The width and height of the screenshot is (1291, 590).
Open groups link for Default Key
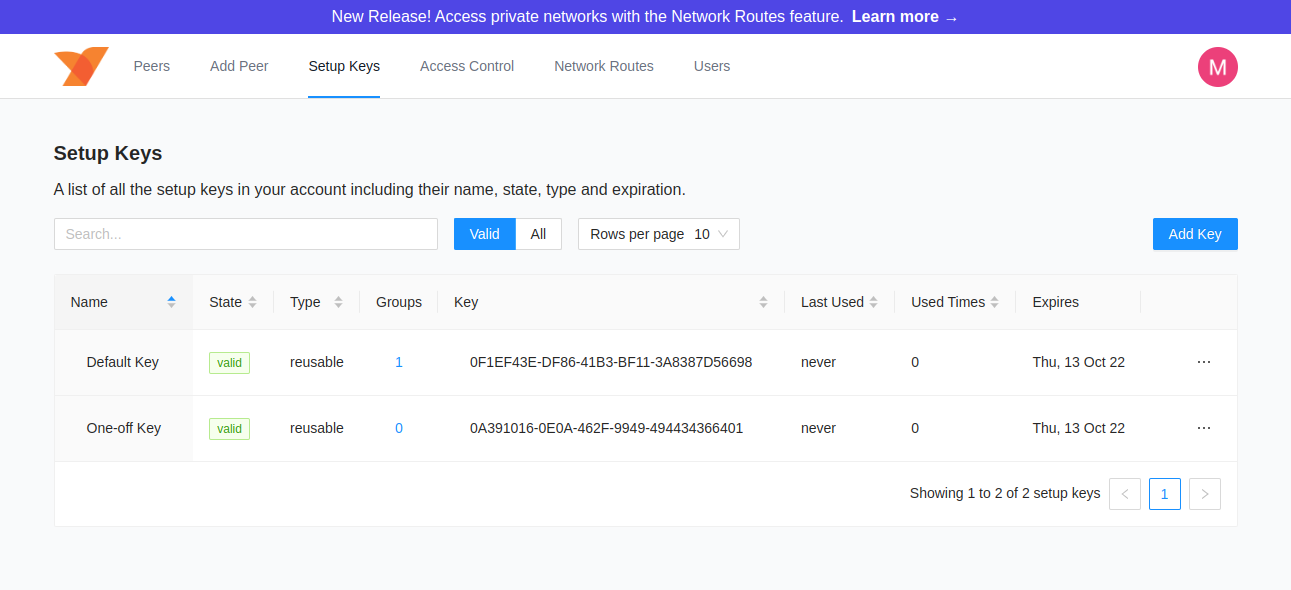tap(399, 362)
